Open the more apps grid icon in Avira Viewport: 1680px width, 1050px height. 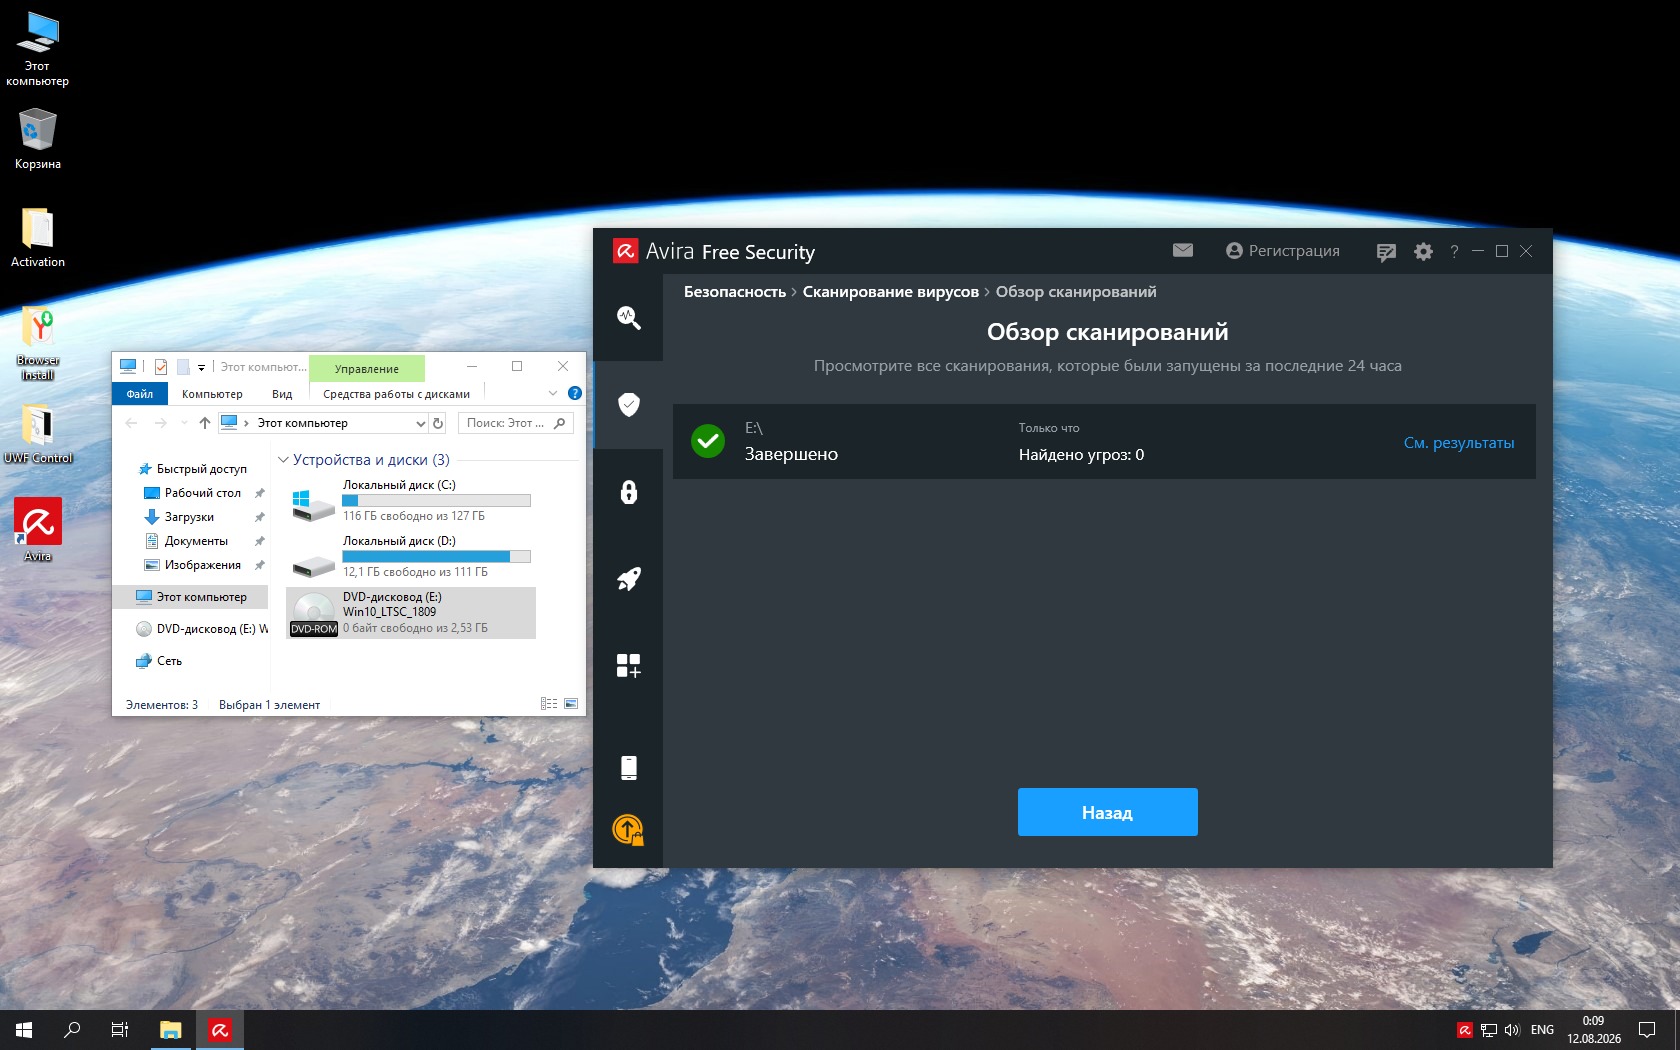628,666
